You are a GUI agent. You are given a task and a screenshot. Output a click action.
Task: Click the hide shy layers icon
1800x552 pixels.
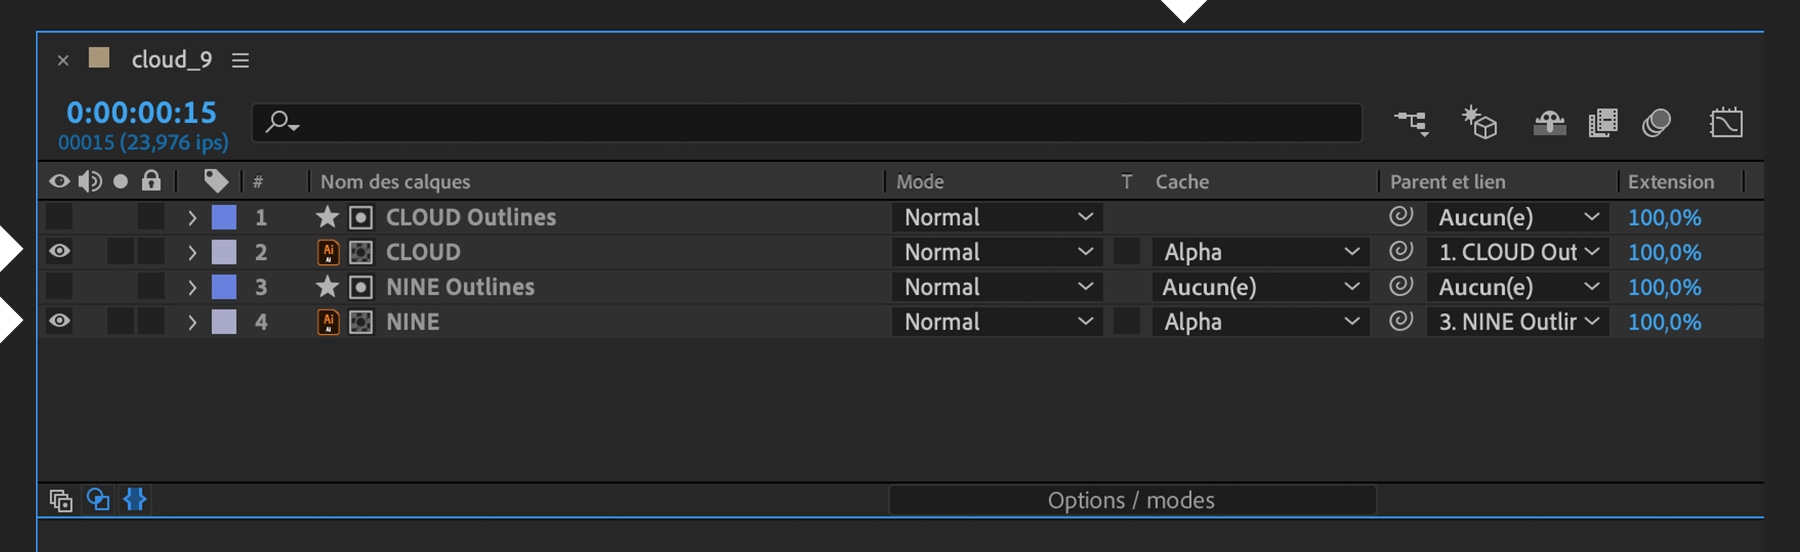tap(1549, 123)
